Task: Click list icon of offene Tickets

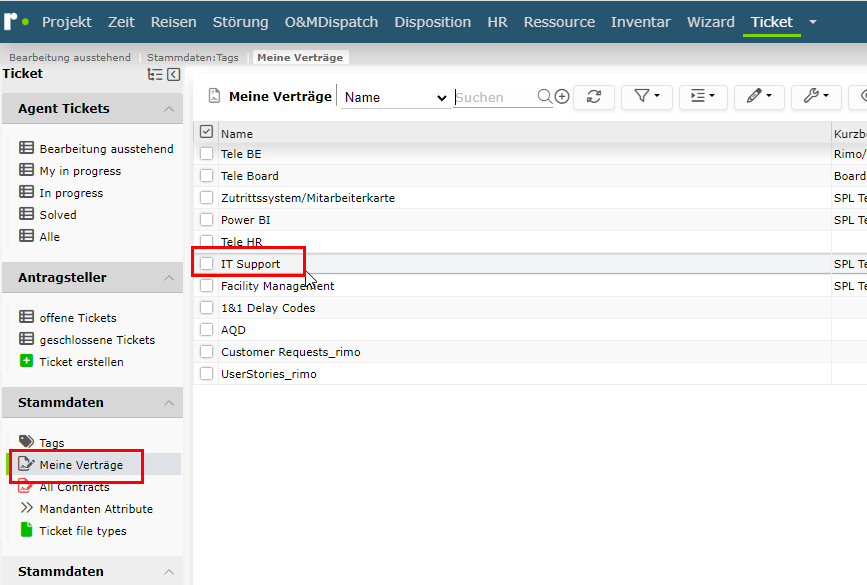Action: (26, 317)
